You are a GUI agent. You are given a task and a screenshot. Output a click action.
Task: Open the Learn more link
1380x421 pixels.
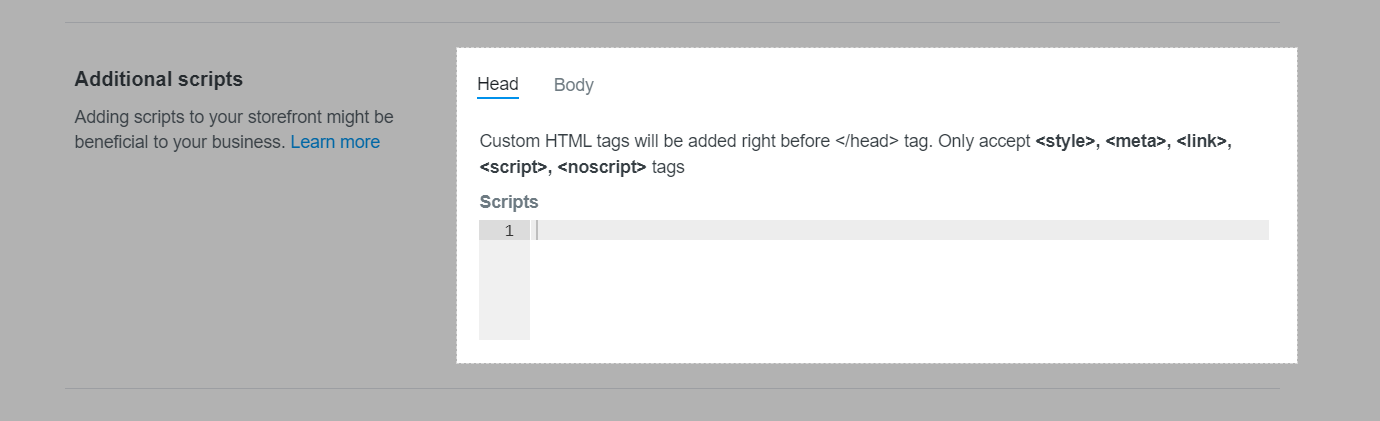335,142
